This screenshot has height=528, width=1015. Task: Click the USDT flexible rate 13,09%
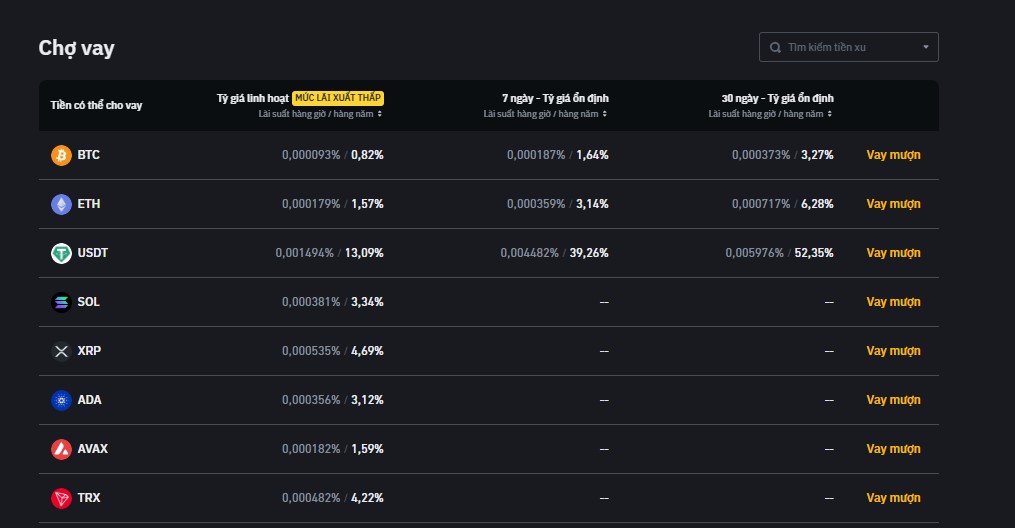coord(364,253)
